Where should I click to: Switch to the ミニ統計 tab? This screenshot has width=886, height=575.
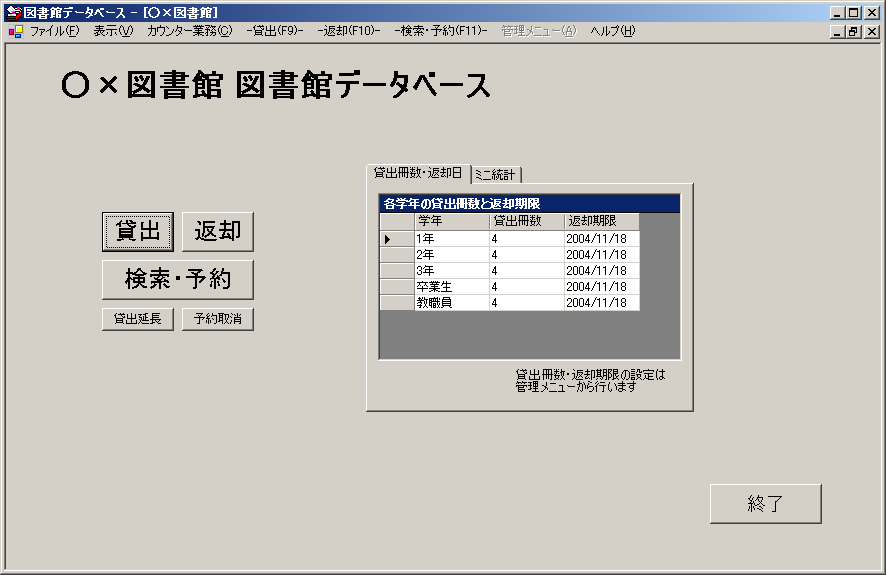pos(496,175)
